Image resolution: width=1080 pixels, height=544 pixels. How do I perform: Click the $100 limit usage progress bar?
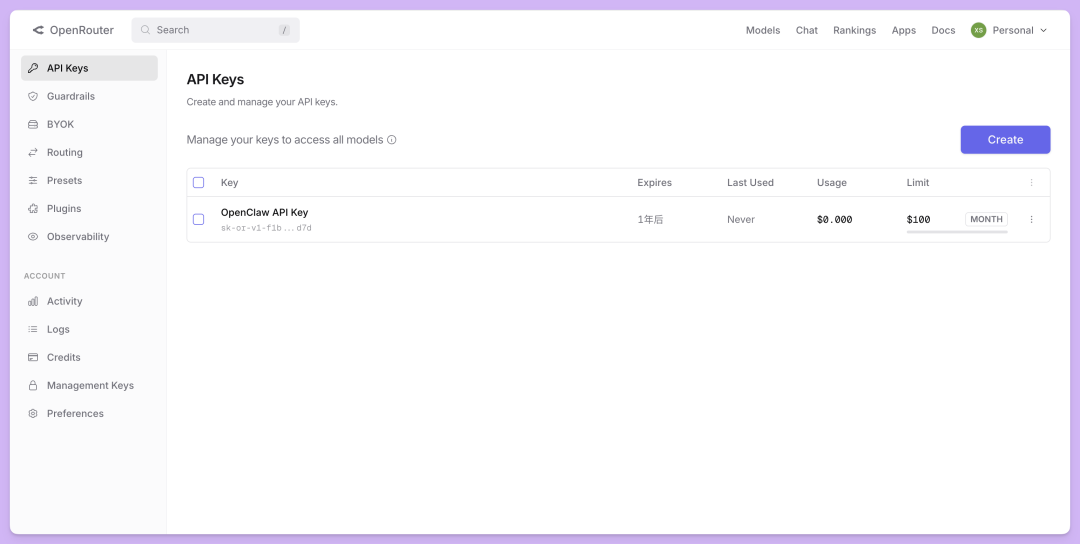click(x=956, y=232)
